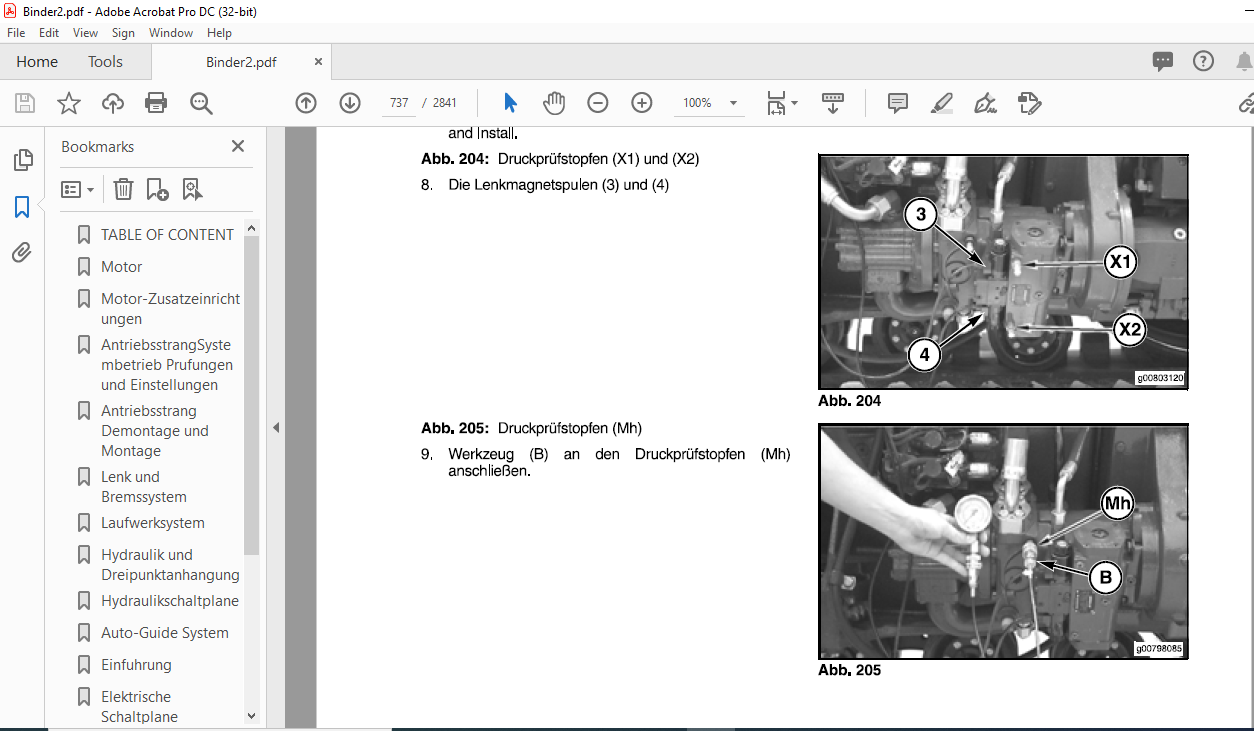Screen dimensions: 1254x731
Task: Click the read mode keyboard-arrow icon
Action: point(833,103)
